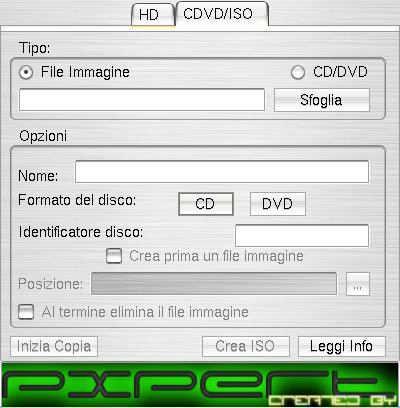Start the copy with Inizia Copia
400x408 pixels.
pos(54,346)
